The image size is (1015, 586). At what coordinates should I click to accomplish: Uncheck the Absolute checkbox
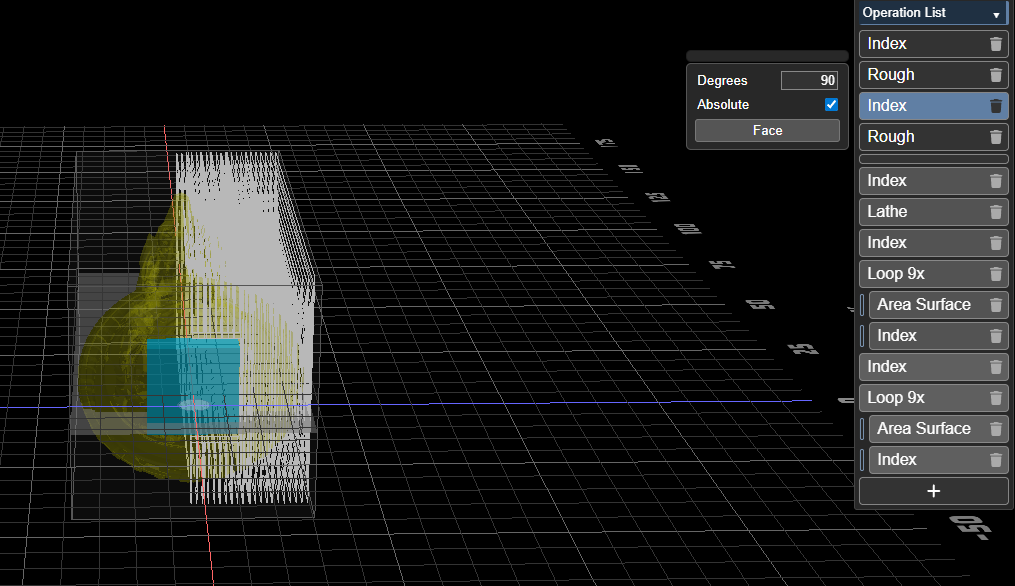[831, 105]
